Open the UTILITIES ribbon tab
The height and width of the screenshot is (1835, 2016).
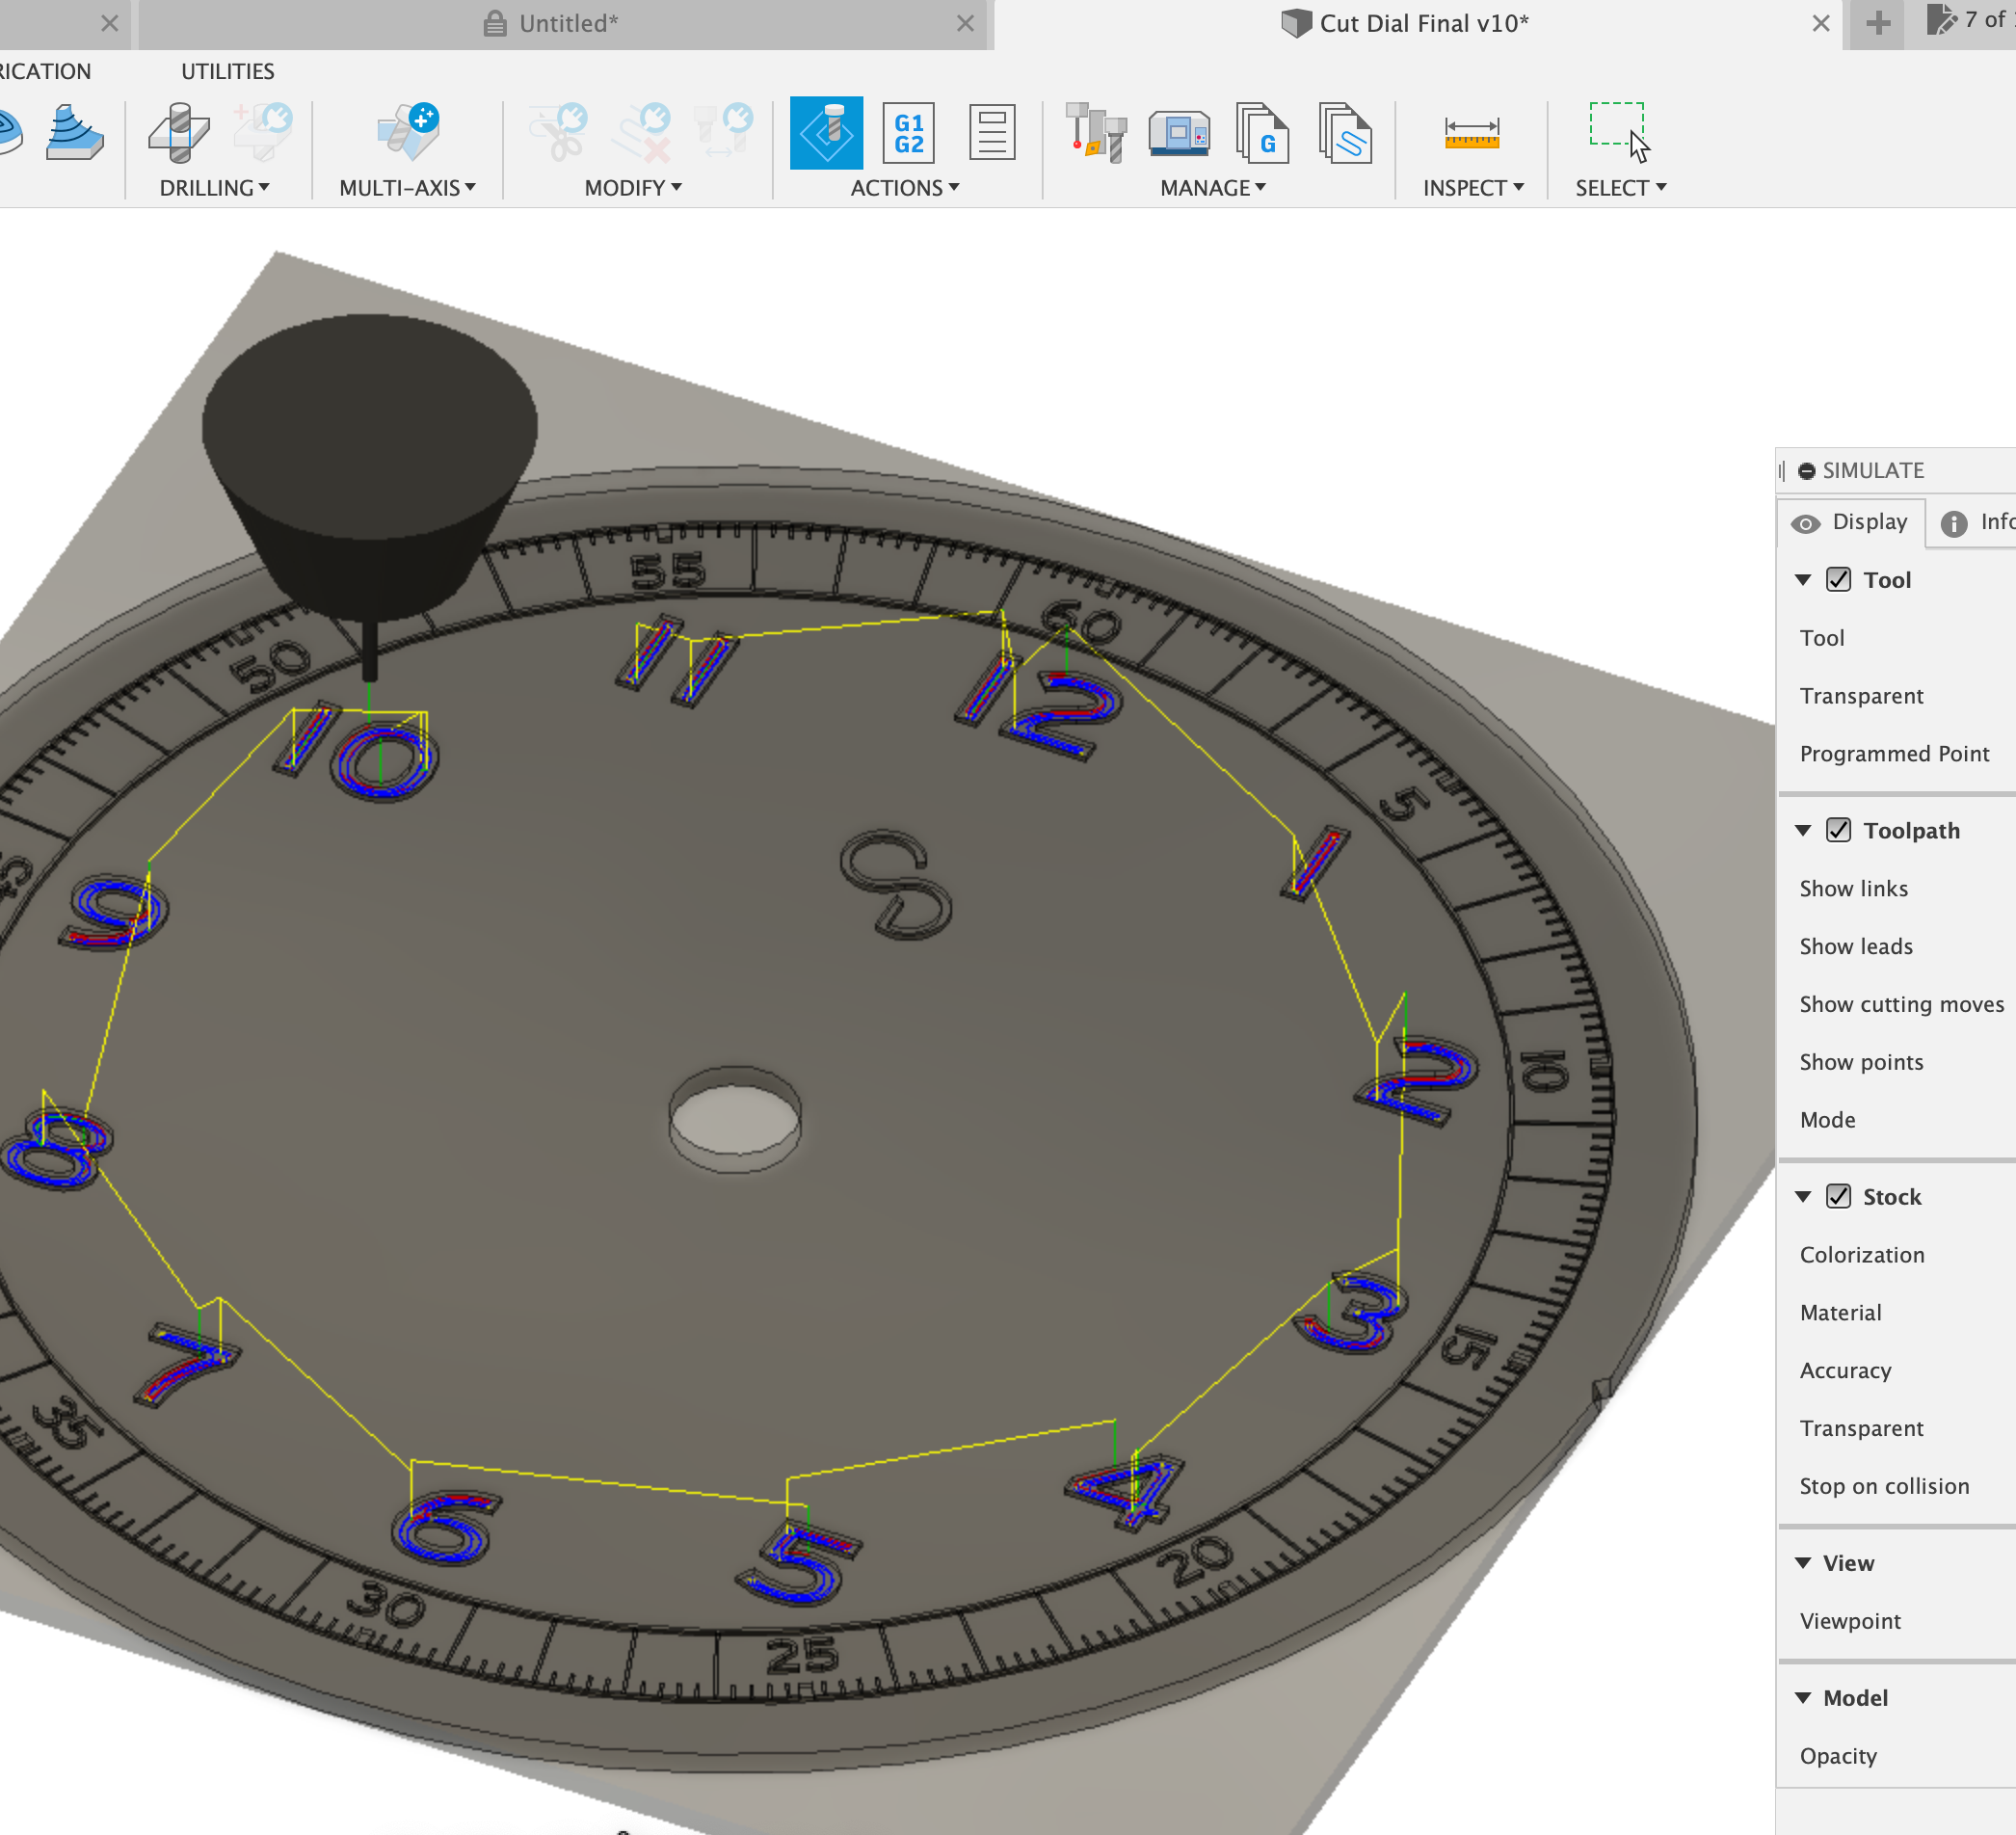(227, 72)
